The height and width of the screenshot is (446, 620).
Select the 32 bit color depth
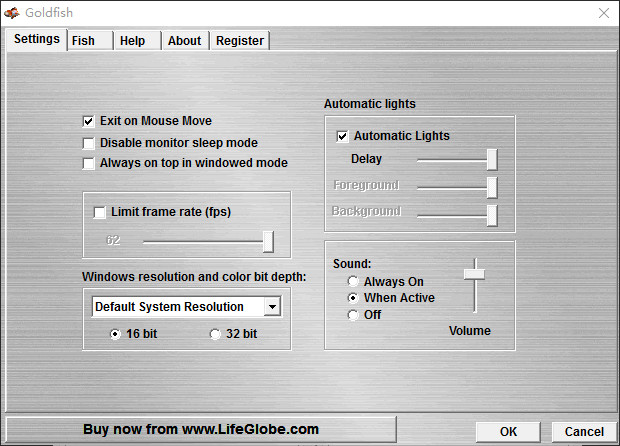click(215, 334)
